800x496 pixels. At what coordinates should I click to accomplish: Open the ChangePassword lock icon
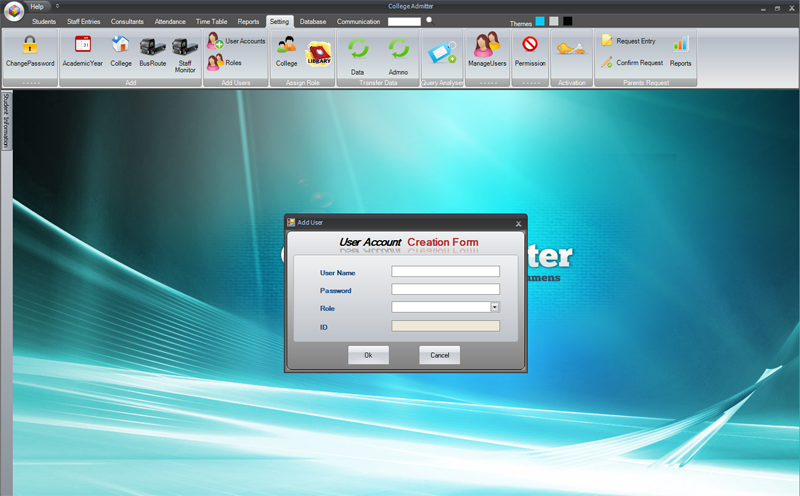(30, 45)
